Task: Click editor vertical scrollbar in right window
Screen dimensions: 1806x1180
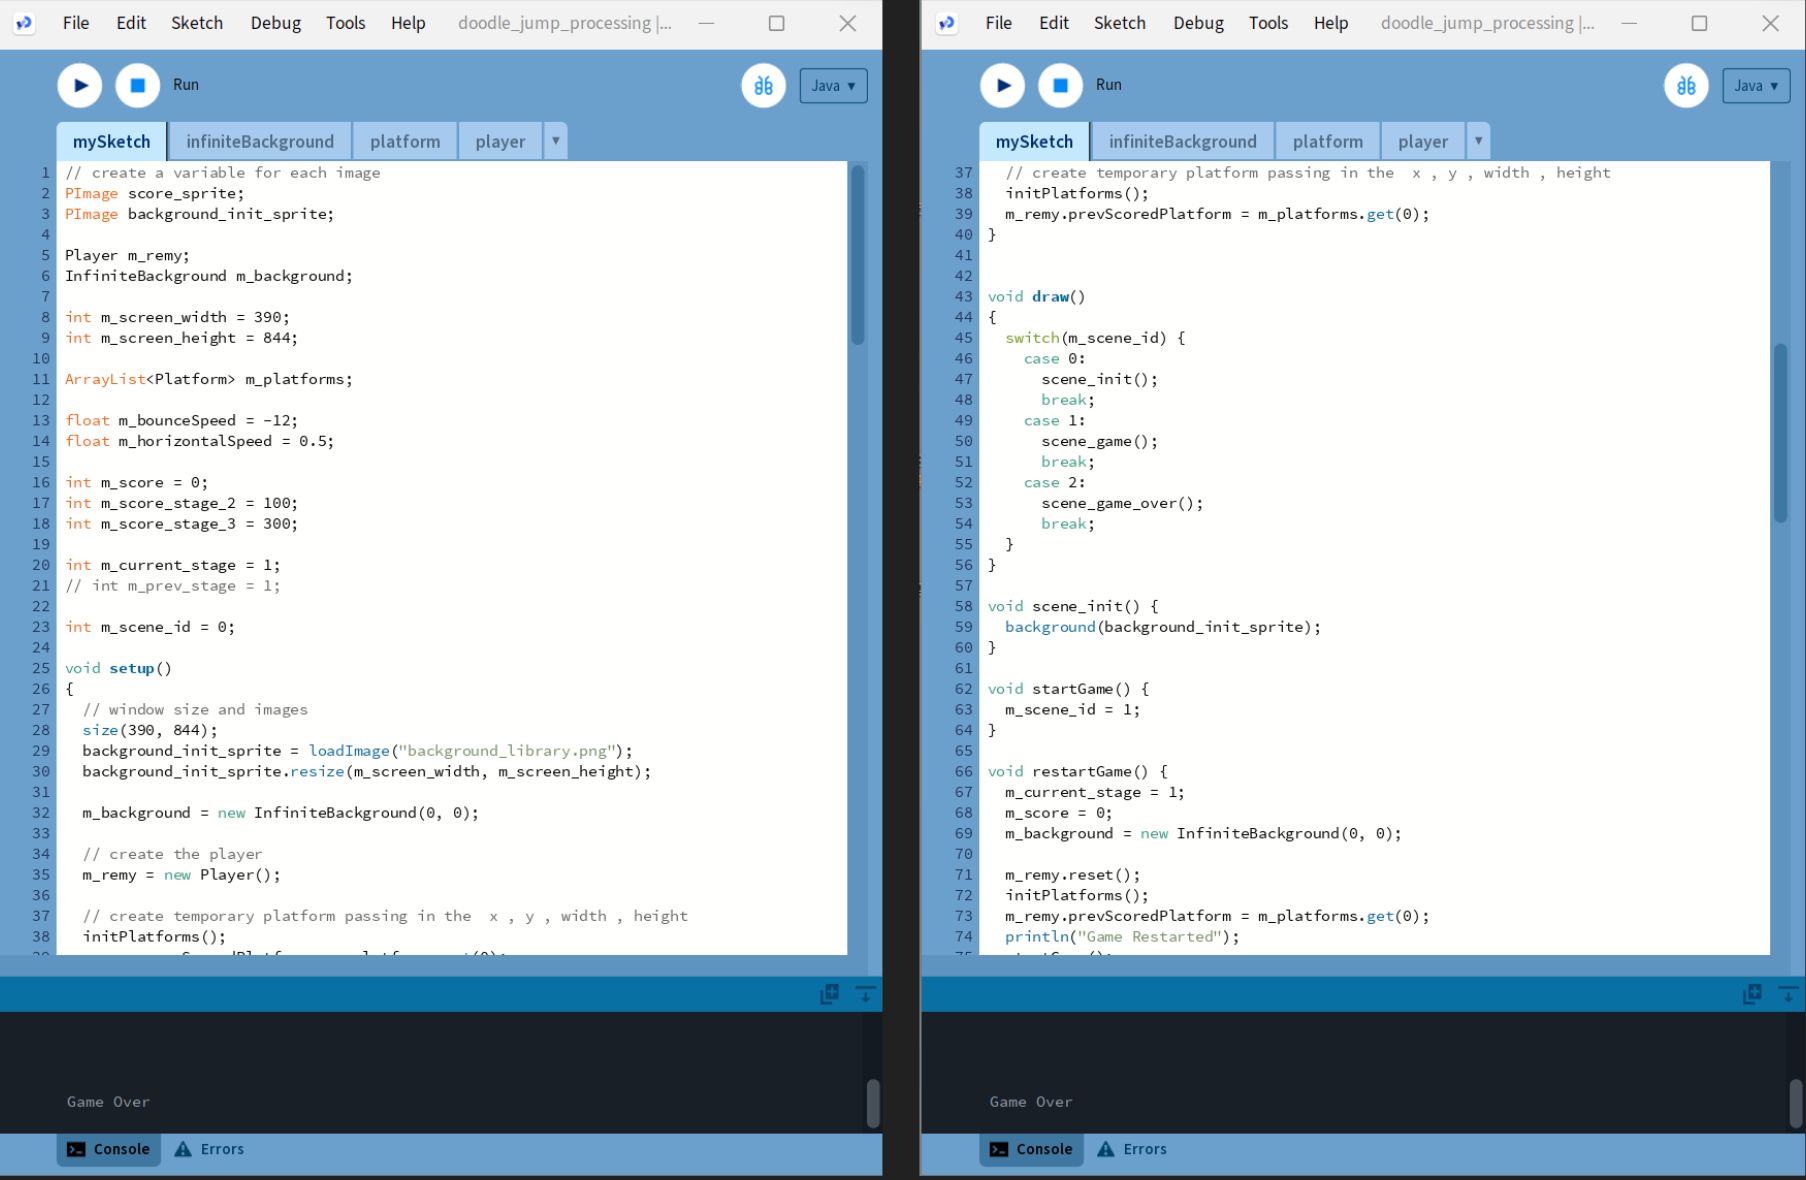Action: 1780,433
